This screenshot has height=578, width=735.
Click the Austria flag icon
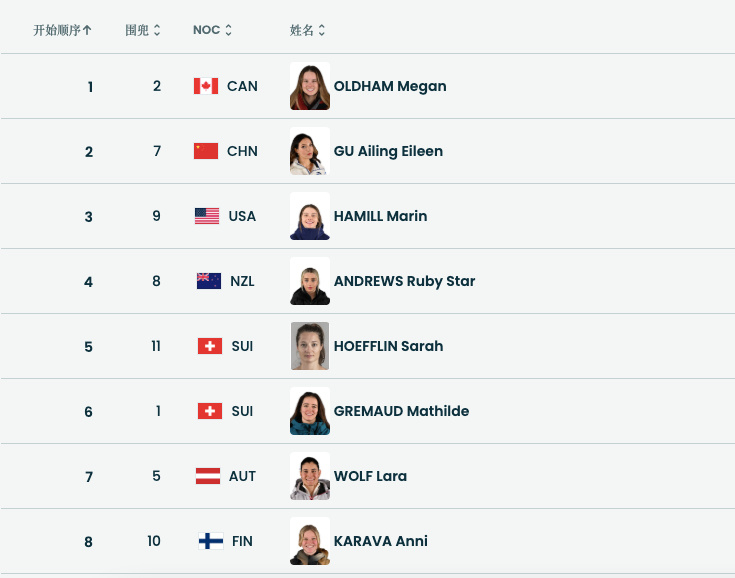click(208, 476)
